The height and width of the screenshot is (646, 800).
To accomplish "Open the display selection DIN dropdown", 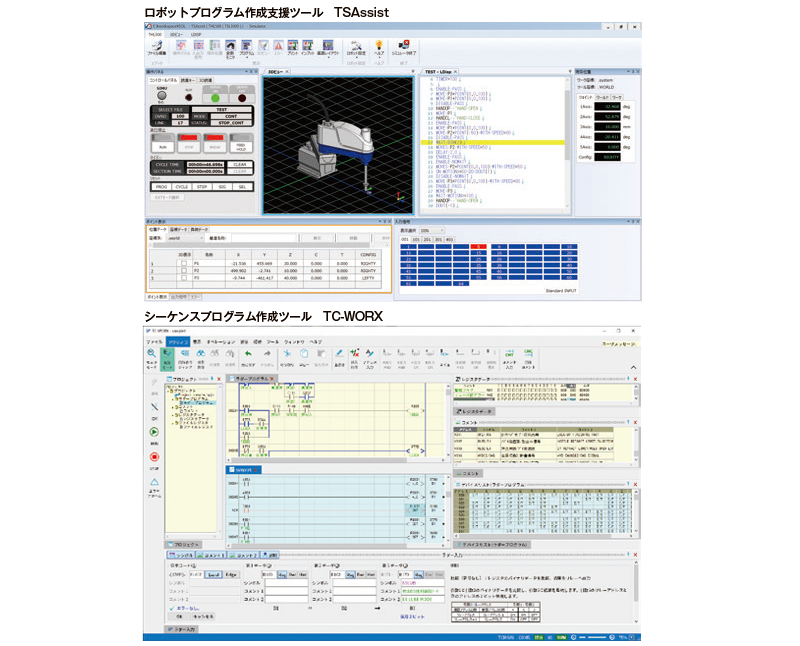I will (x=432, y=231).
